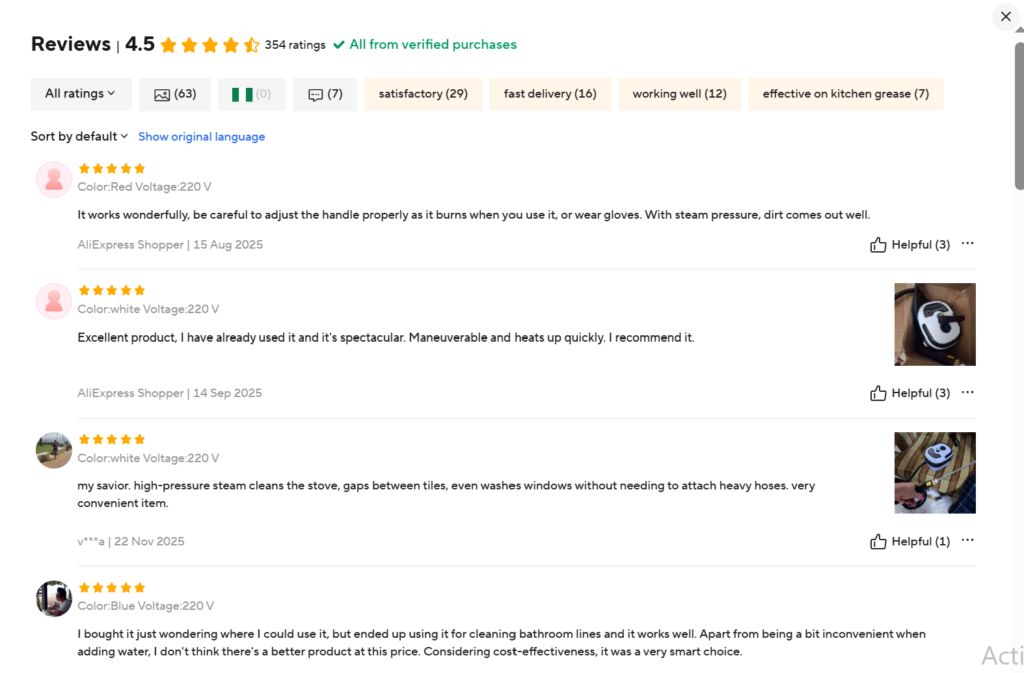This screenshot has height=673, width=1024.
Task: Click thumbs-up icon on 14 Sep review
Action: tap(878, 393)
